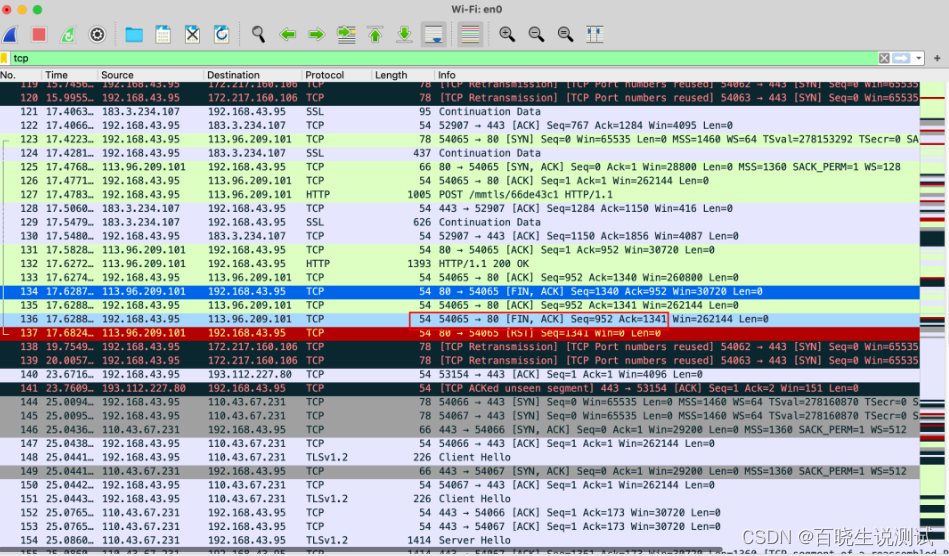This screenshot has height=556, width=949.
Task: Select packet 127 POST /mmtls/66de43c1
Action: coord(460,194)
